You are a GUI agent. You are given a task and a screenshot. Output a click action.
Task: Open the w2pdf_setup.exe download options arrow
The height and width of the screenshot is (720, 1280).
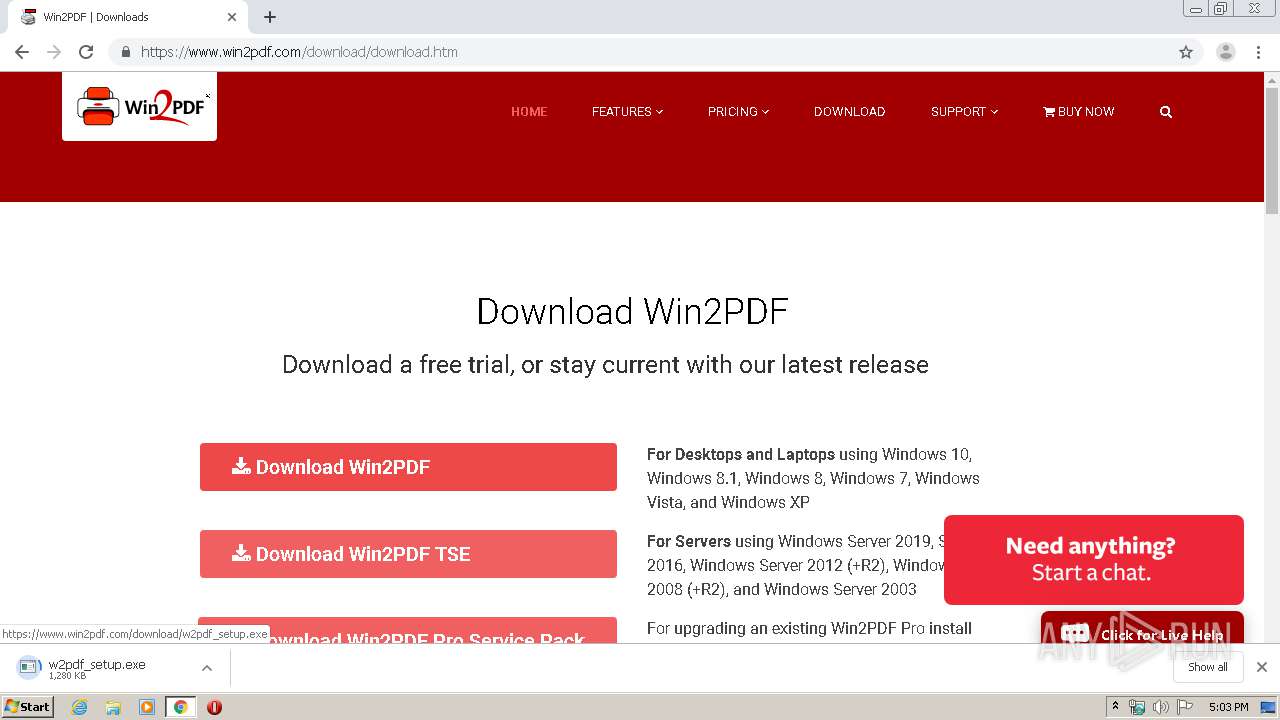[x=206, y=668]
